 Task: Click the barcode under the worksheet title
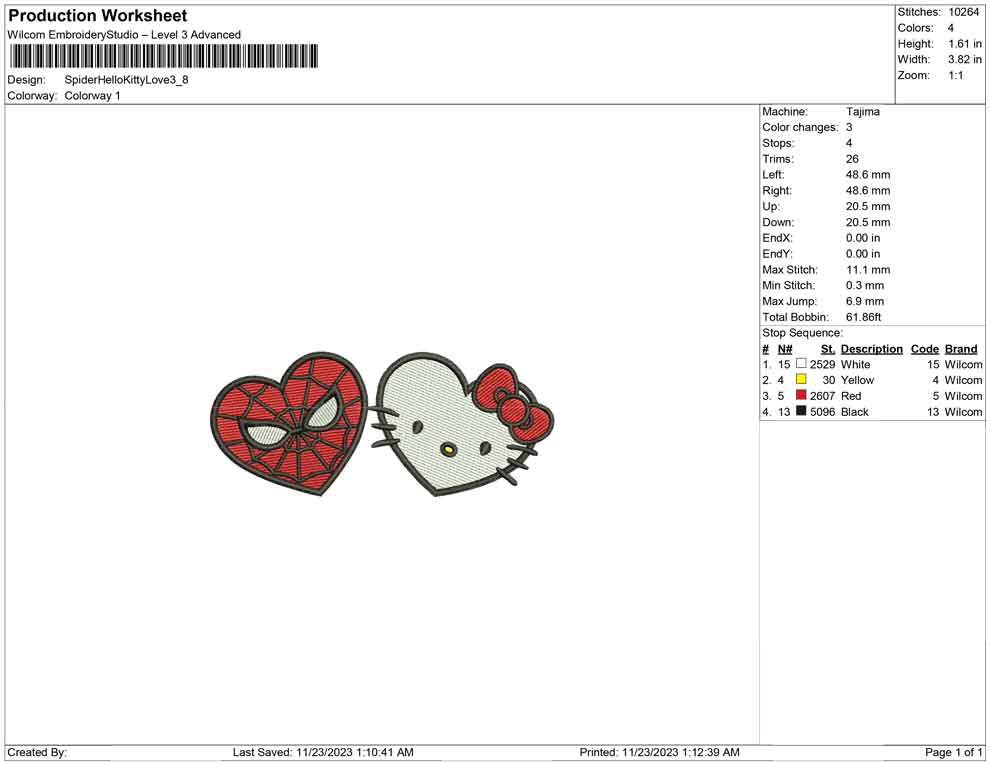click(x=164, y=56)
